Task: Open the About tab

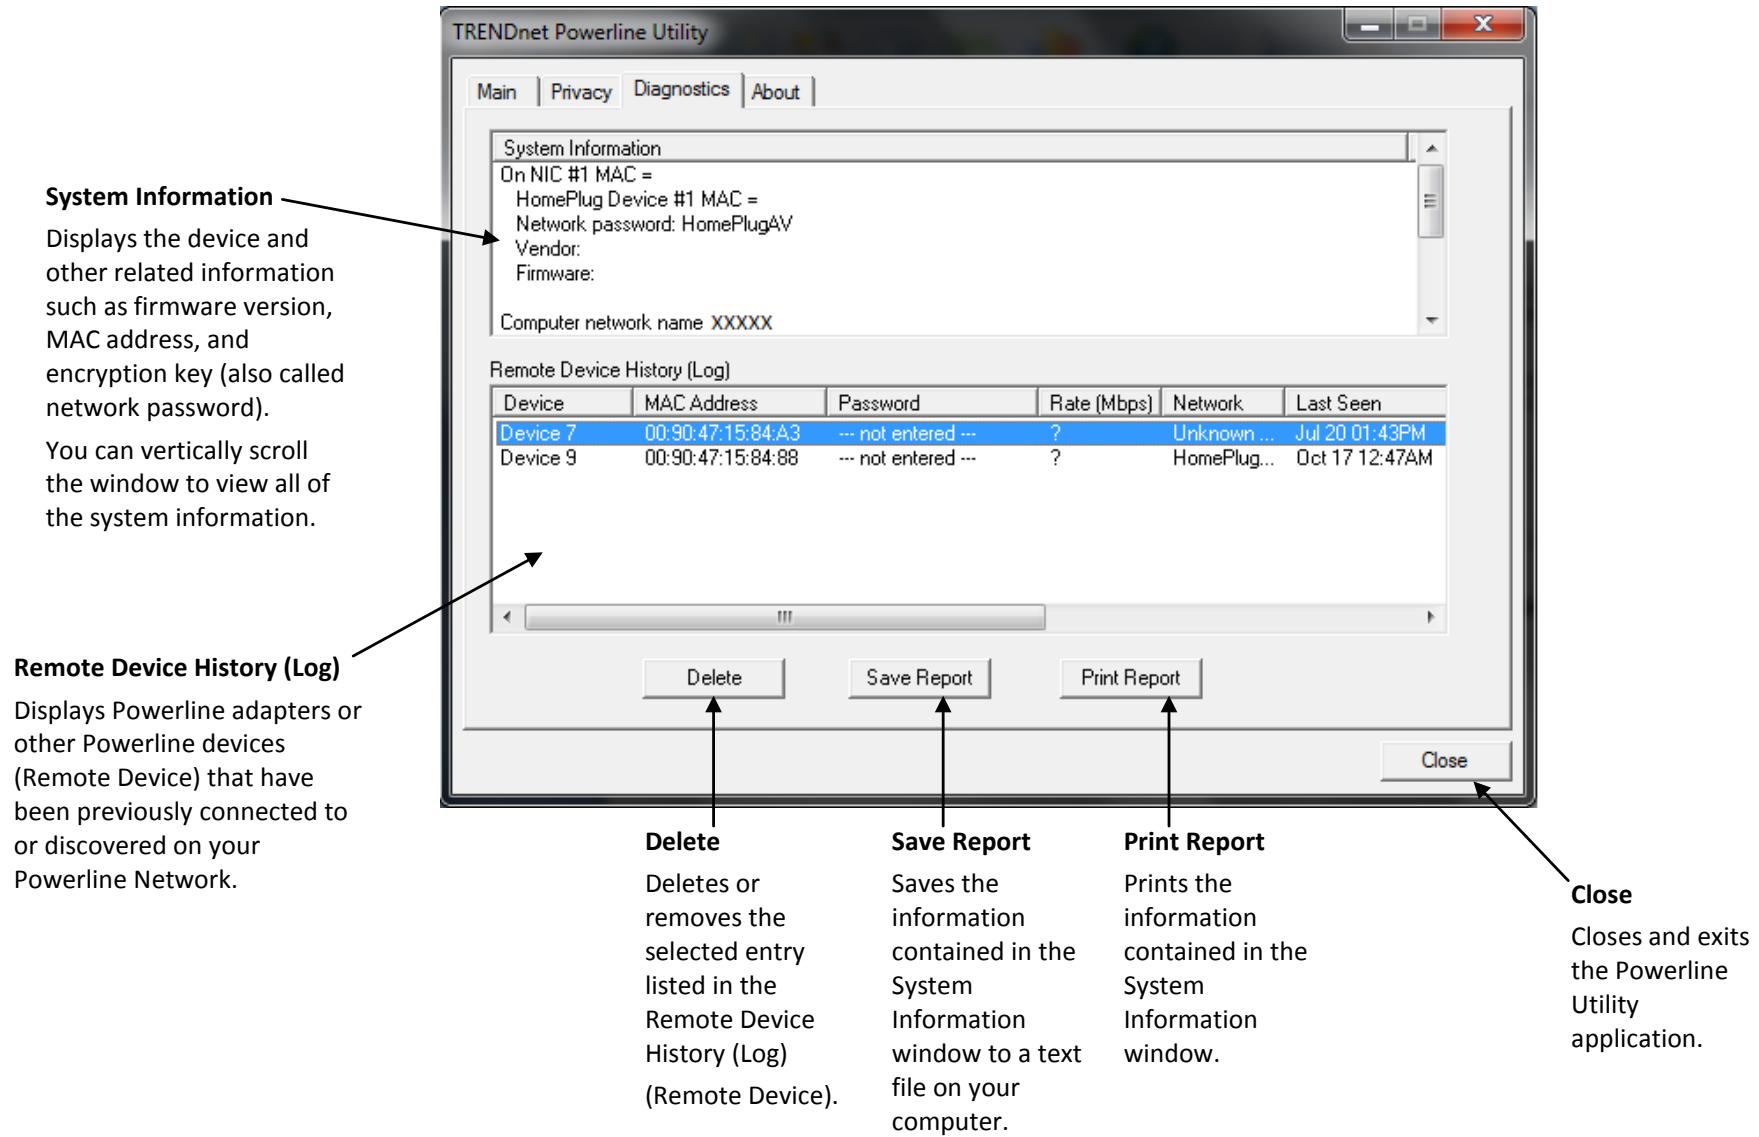Action: point(776,92)
